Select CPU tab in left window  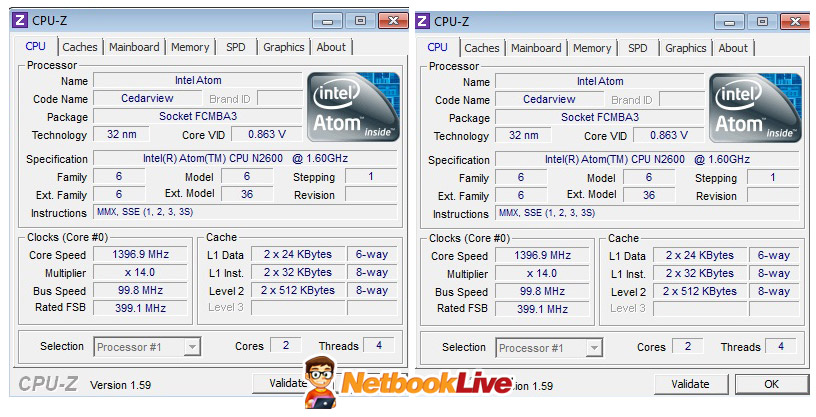pos(35,46)
